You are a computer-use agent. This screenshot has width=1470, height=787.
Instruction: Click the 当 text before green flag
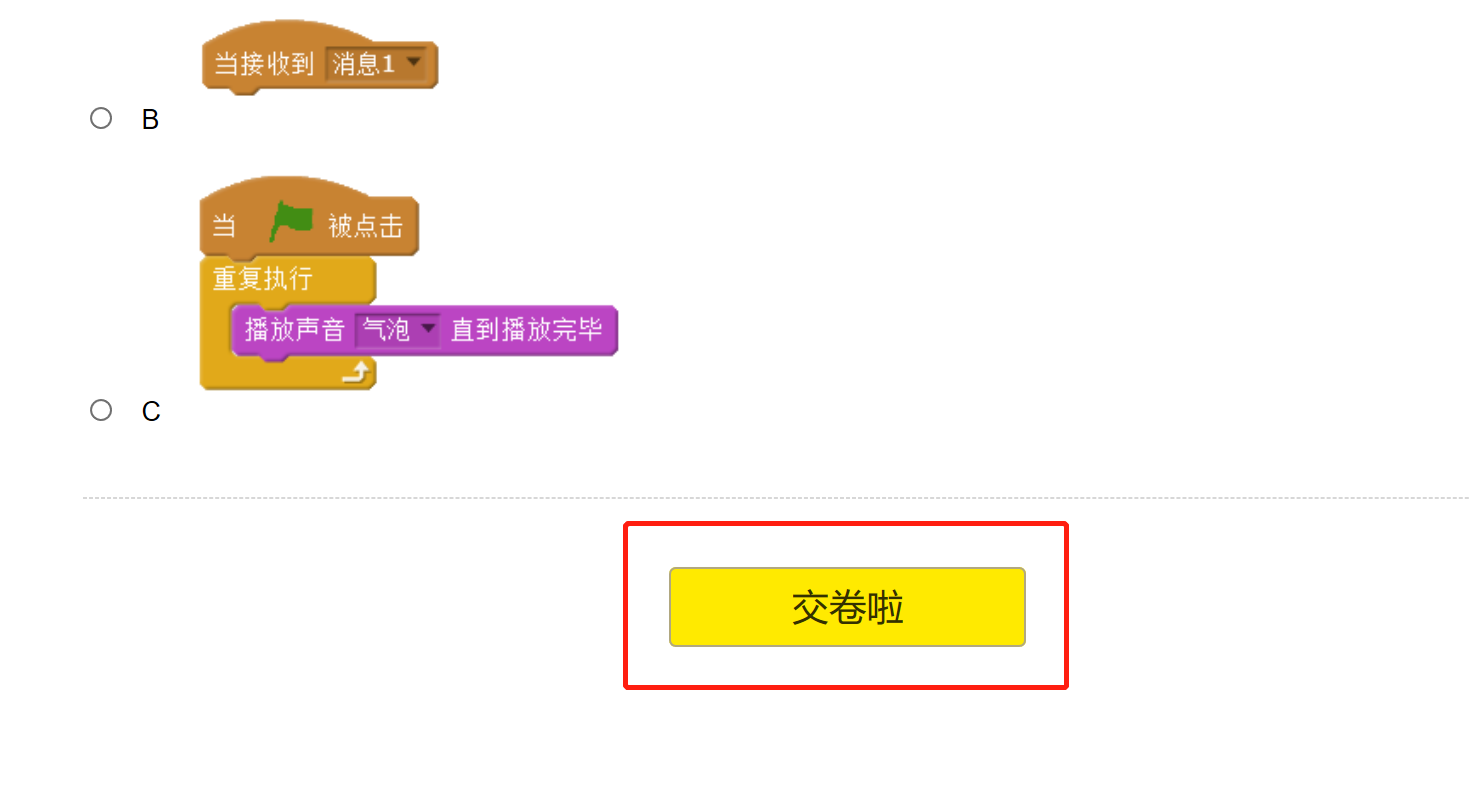coord(224,226)
